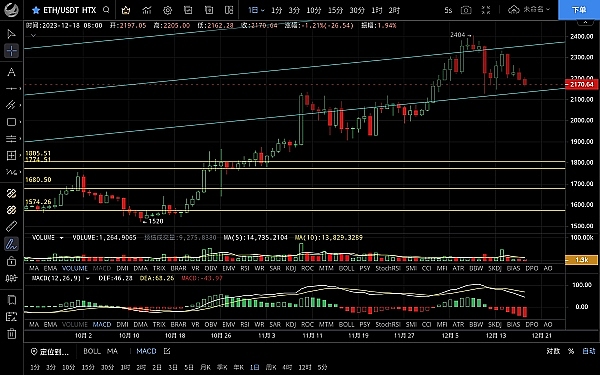Toggle logarithmic scale option
The image size is (600, 375).
(553, 351)
